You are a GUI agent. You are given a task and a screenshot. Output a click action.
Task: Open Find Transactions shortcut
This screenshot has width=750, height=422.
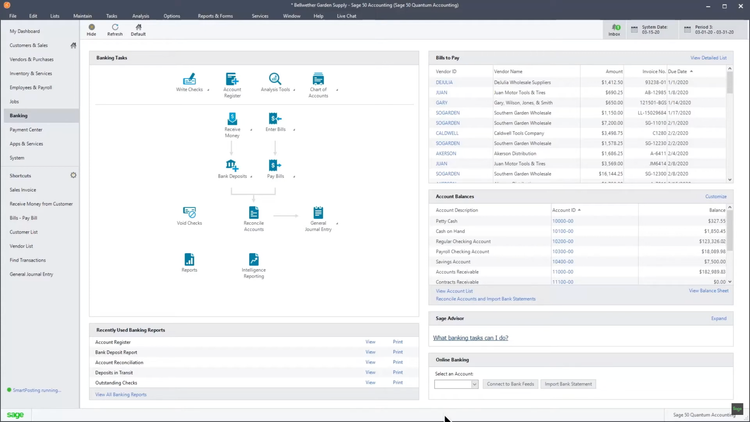pyautogui.click(x=28, y=260)
